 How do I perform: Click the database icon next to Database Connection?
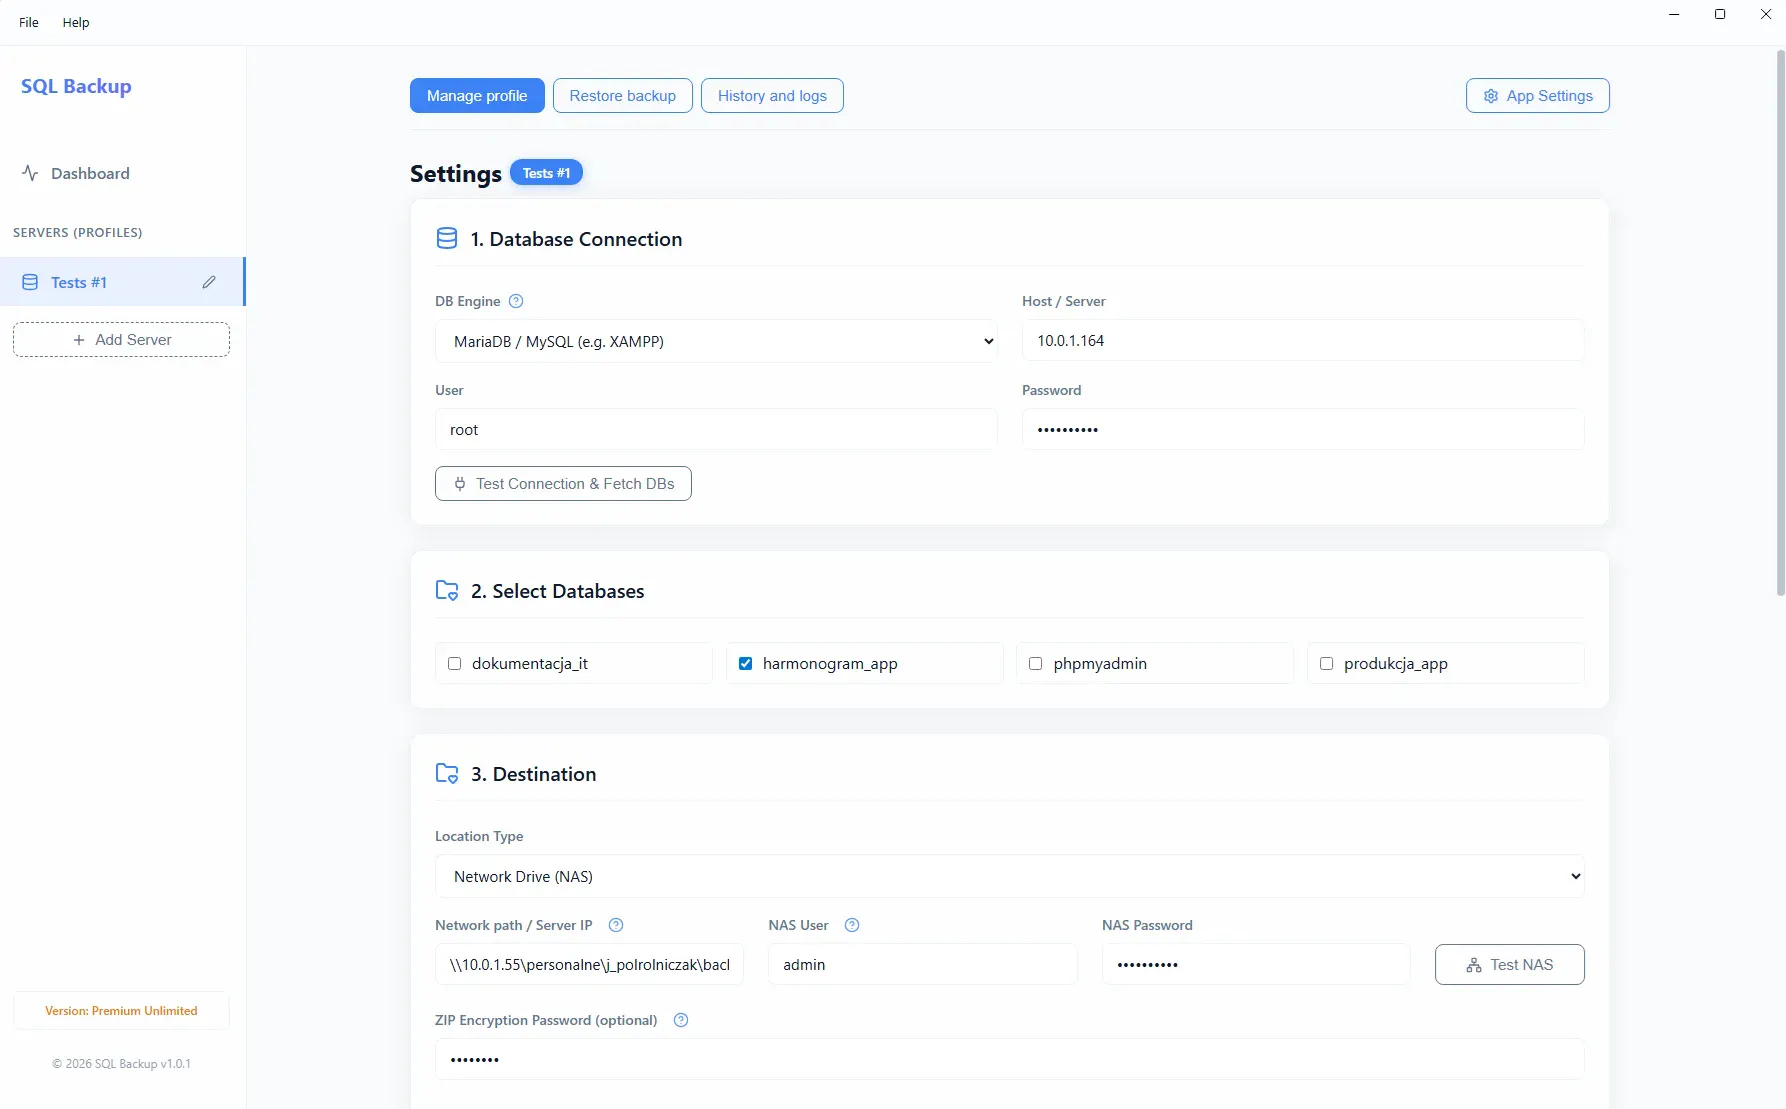pyautogui.click(x=447, y=238)
